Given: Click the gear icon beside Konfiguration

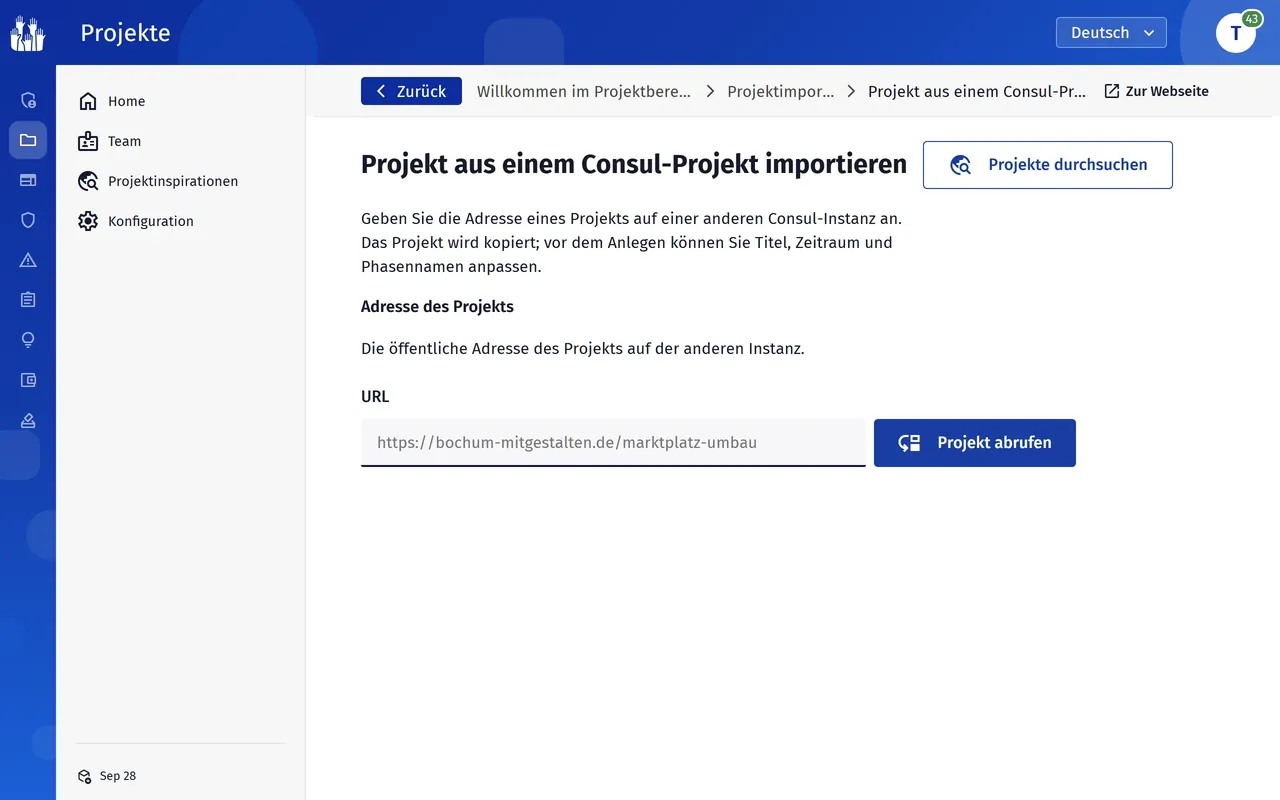Looking at the screenshot, I should (88, 221).
